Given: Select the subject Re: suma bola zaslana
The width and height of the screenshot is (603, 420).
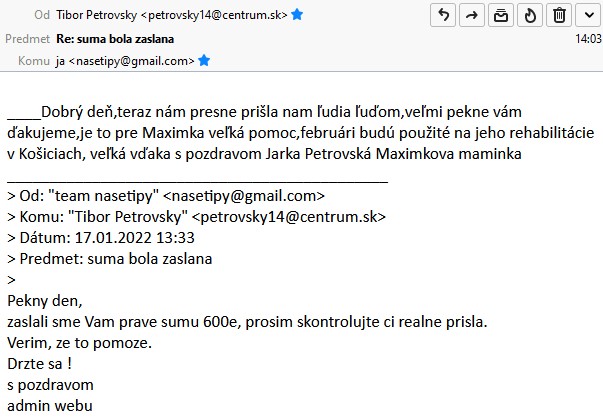Looking at the screenshot, I should click(x=115, y=39).
